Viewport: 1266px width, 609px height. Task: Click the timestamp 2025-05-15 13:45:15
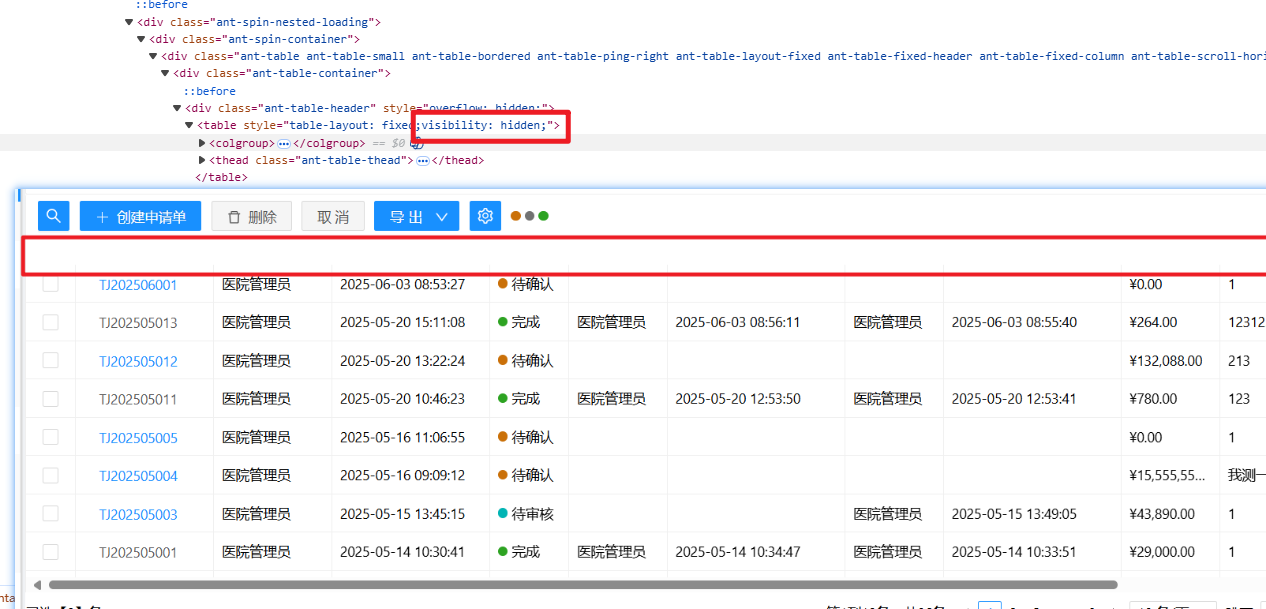coord(402,514)
